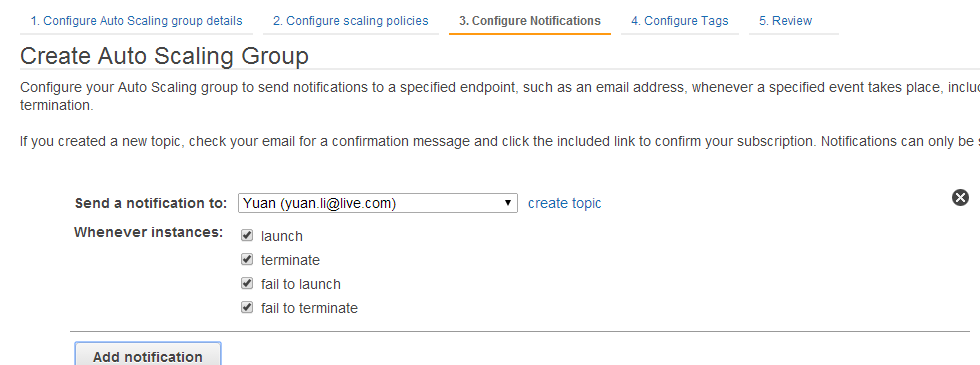980x365 pixels.
Task: Untick the fail to terminate checkbox
Action: (x=247, y=307)
